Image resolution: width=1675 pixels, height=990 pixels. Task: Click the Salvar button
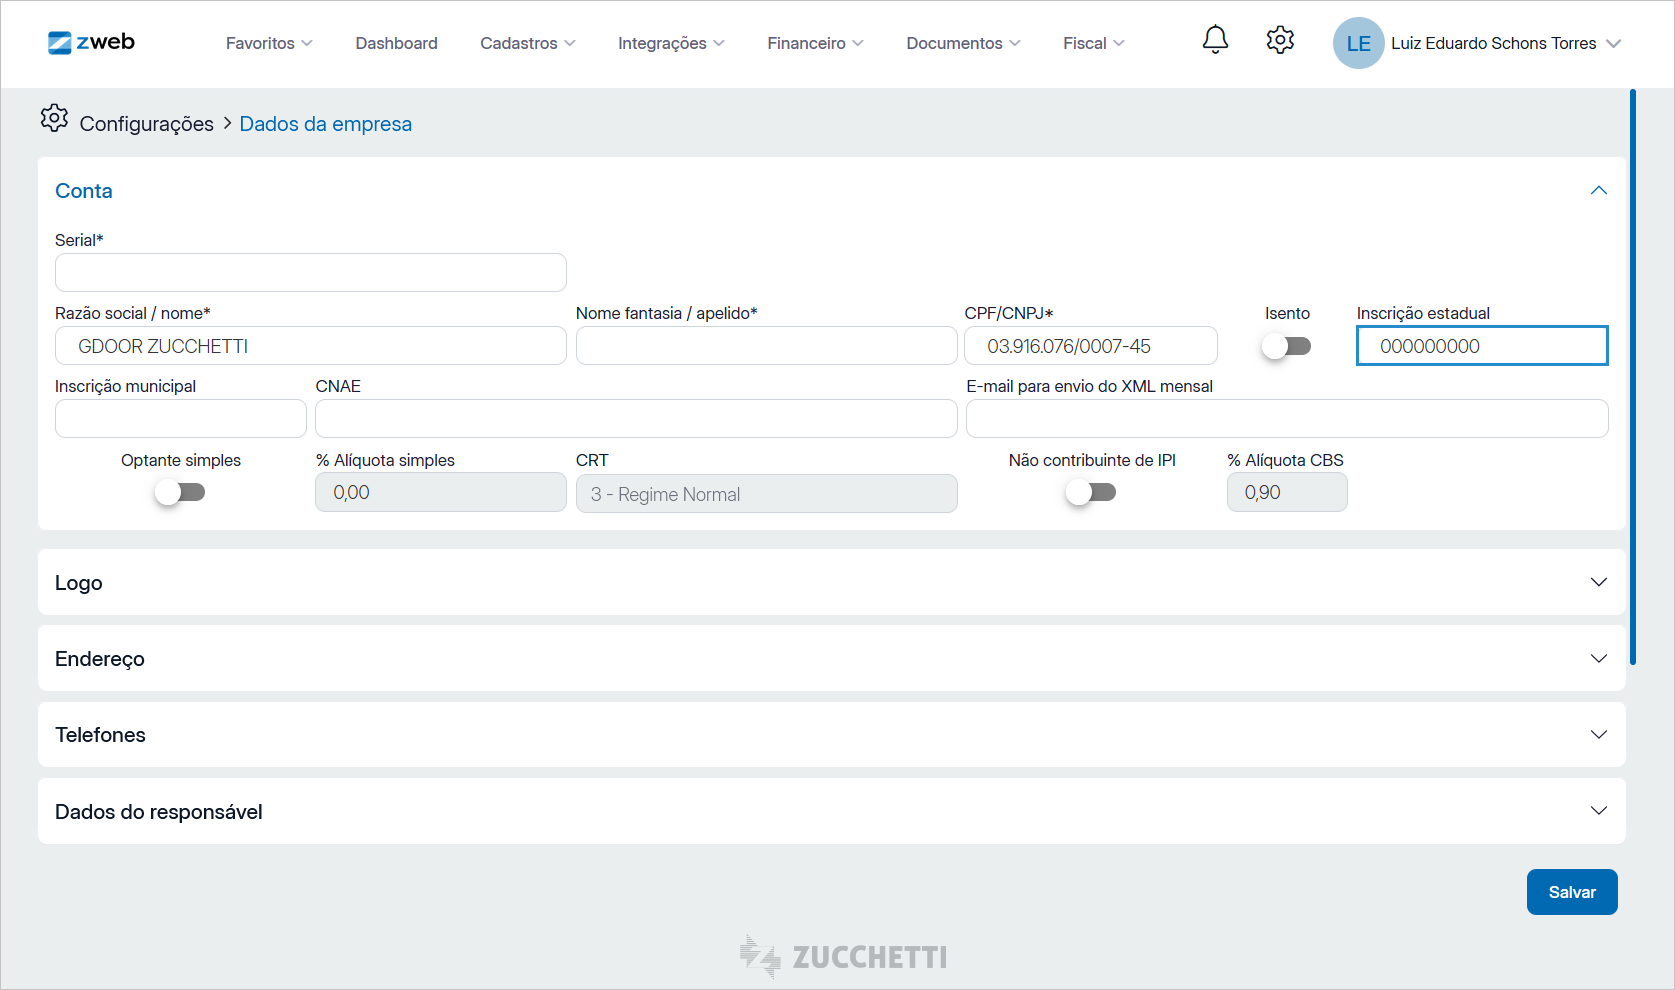click(1572, 892)
